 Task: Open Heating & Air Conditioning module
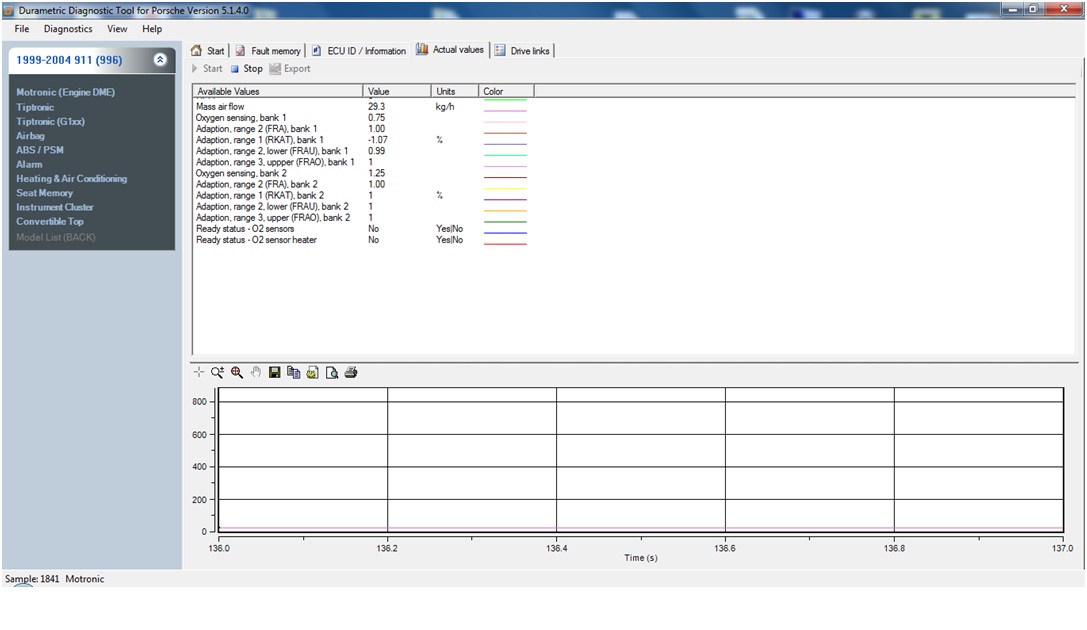pyautogui.click(x=71, y=179)
